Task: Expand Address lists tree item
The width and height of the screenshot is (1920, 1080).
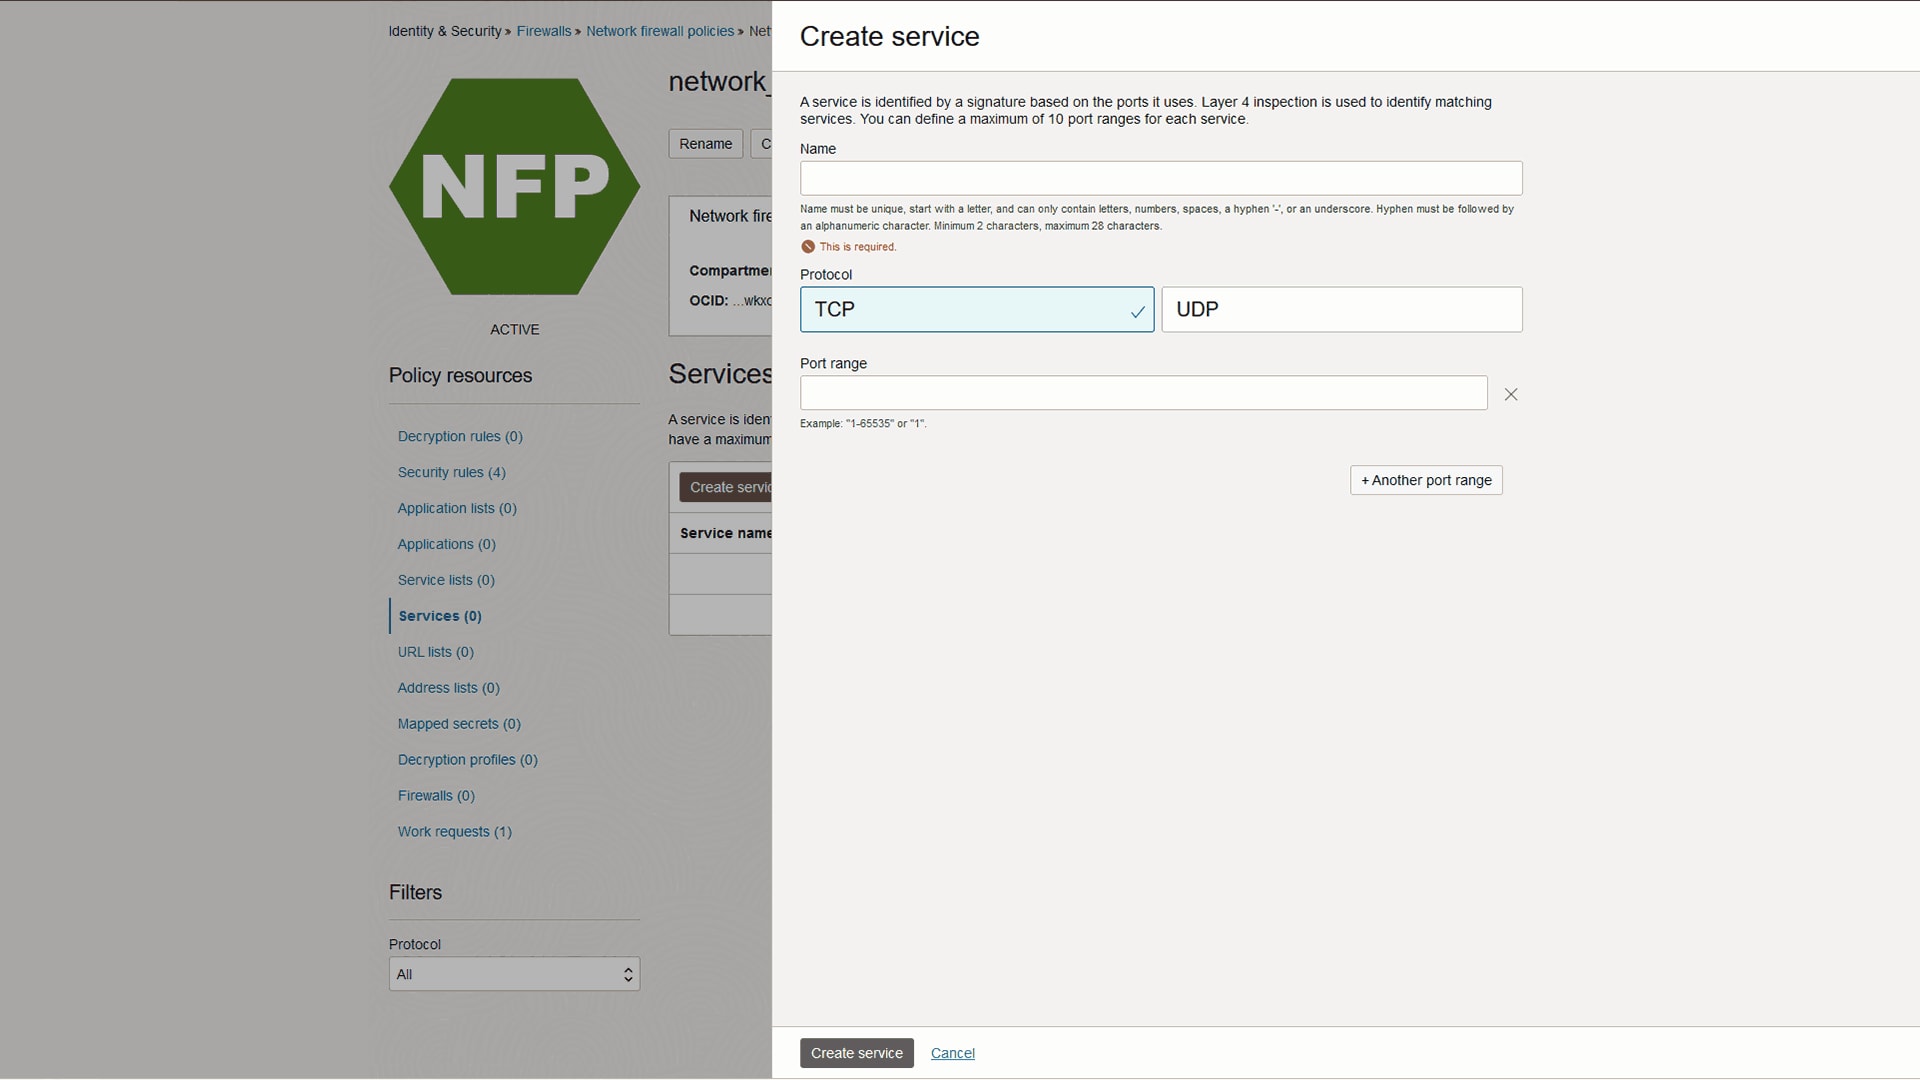Action: 448,687
